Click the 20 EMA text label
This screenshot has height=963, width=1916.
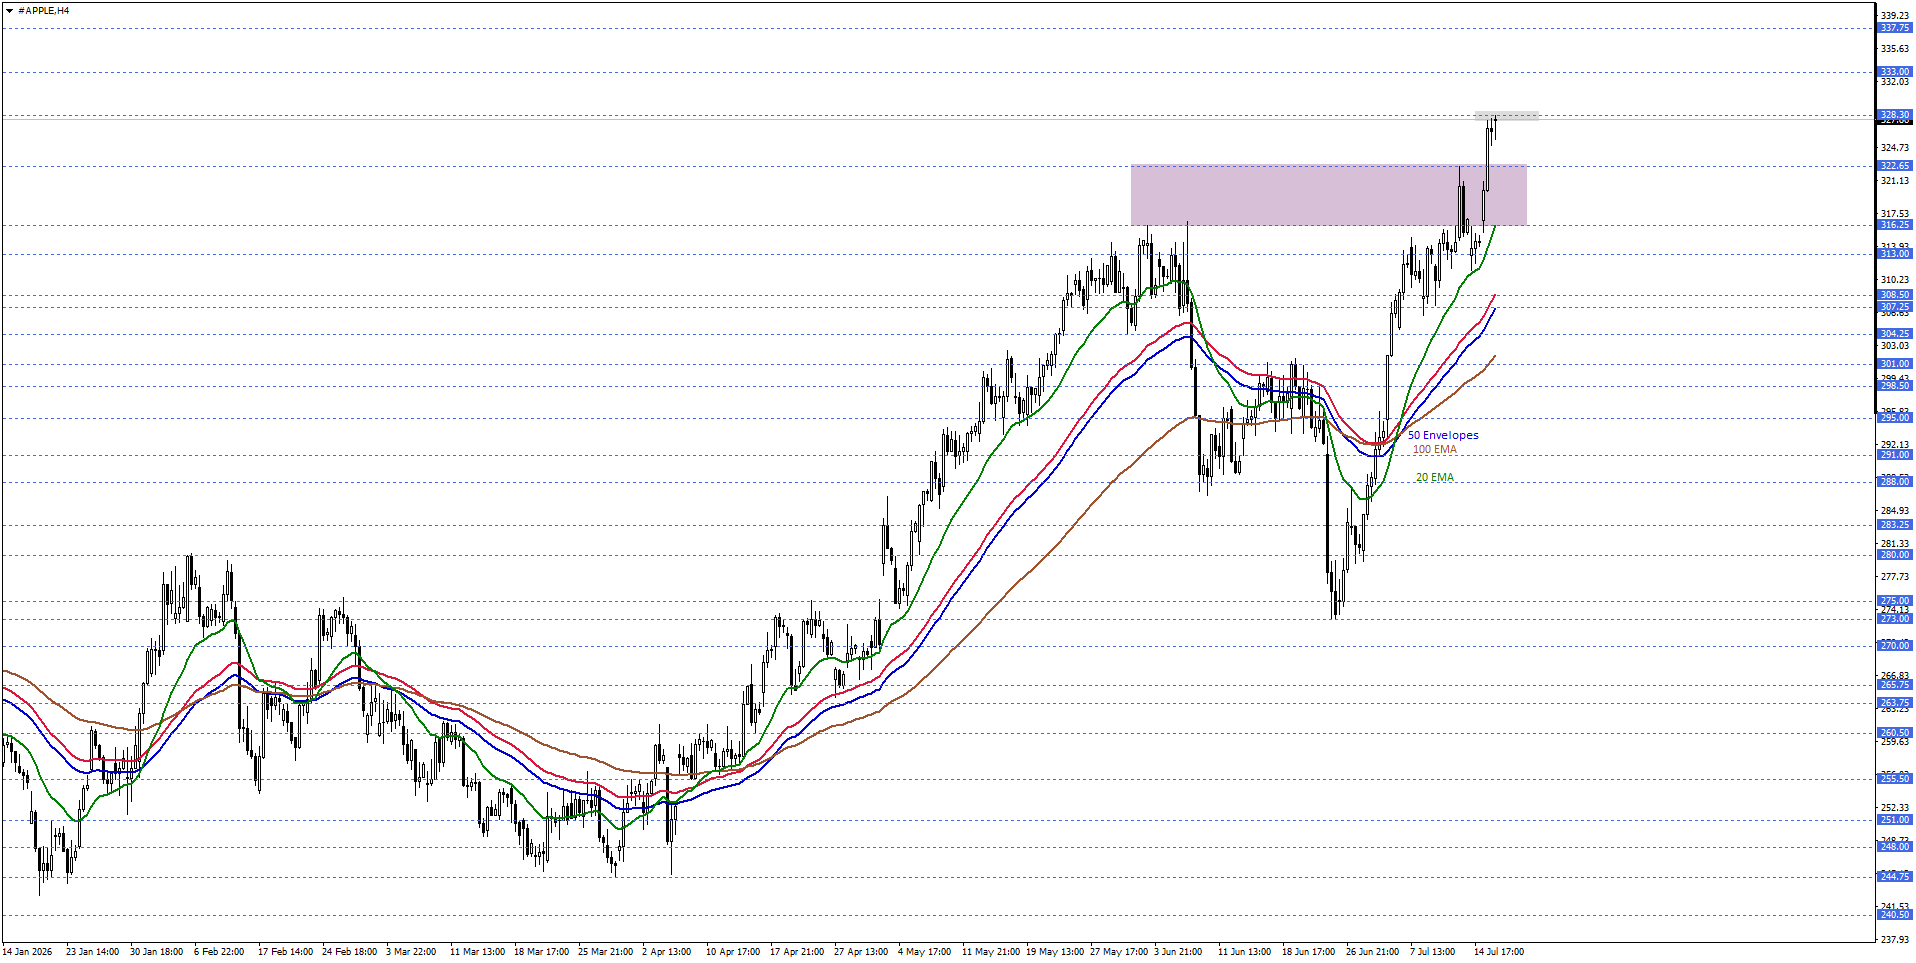click(1435, 477)
